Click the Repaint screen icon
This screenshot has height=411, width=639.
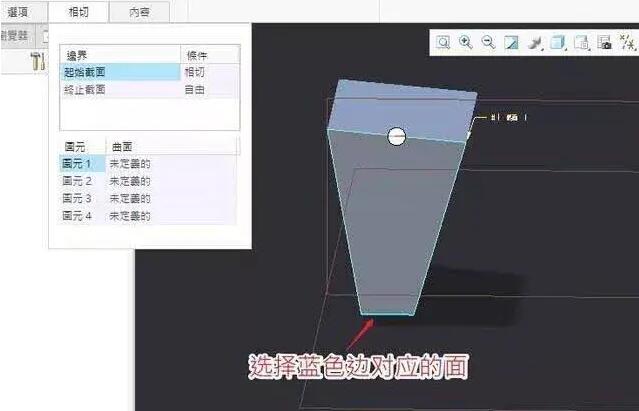point(511,42)
